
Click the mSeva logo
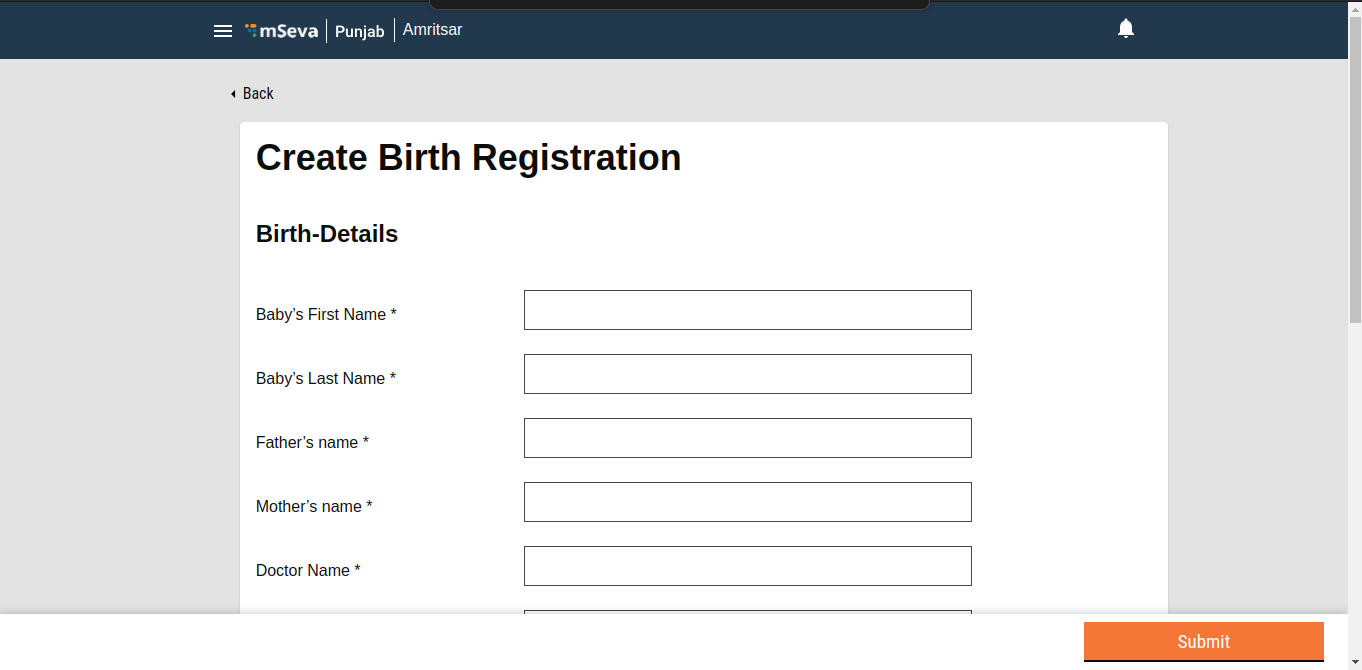point(282,31)
